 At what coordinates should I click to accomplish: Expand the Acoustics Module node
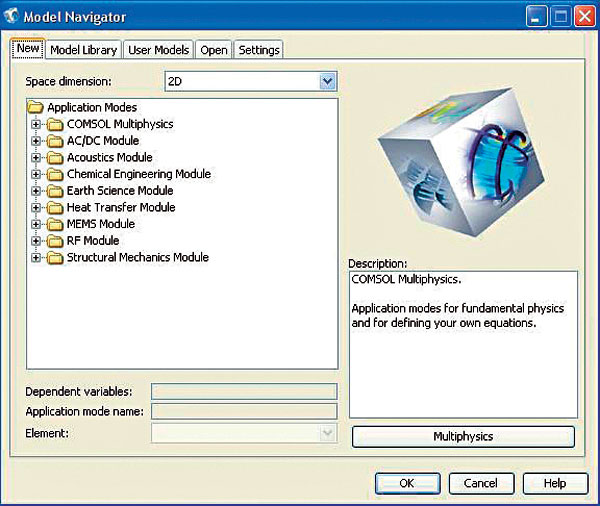[x=36, y=158]
